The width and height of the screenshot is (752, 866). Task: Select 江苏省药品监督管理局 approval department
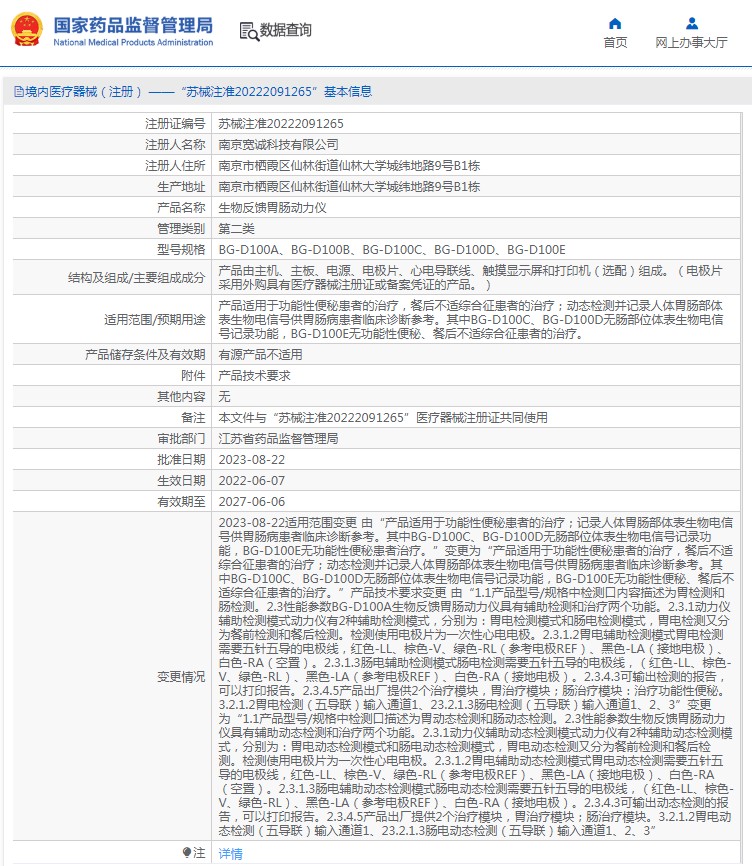tap(278, 439)
